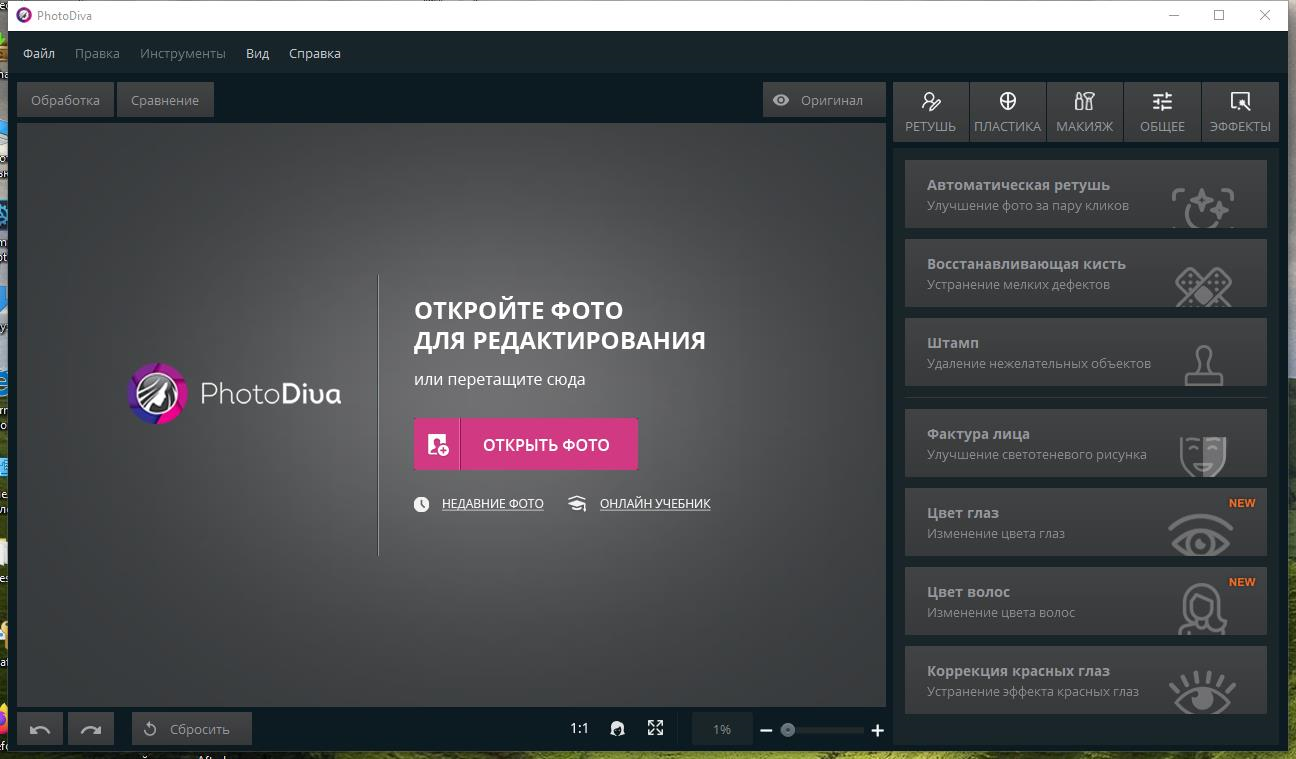This screenshot has width=1296, height=759.
Task: Select the Общее adjustments tab
Action: pos(1162,111)
